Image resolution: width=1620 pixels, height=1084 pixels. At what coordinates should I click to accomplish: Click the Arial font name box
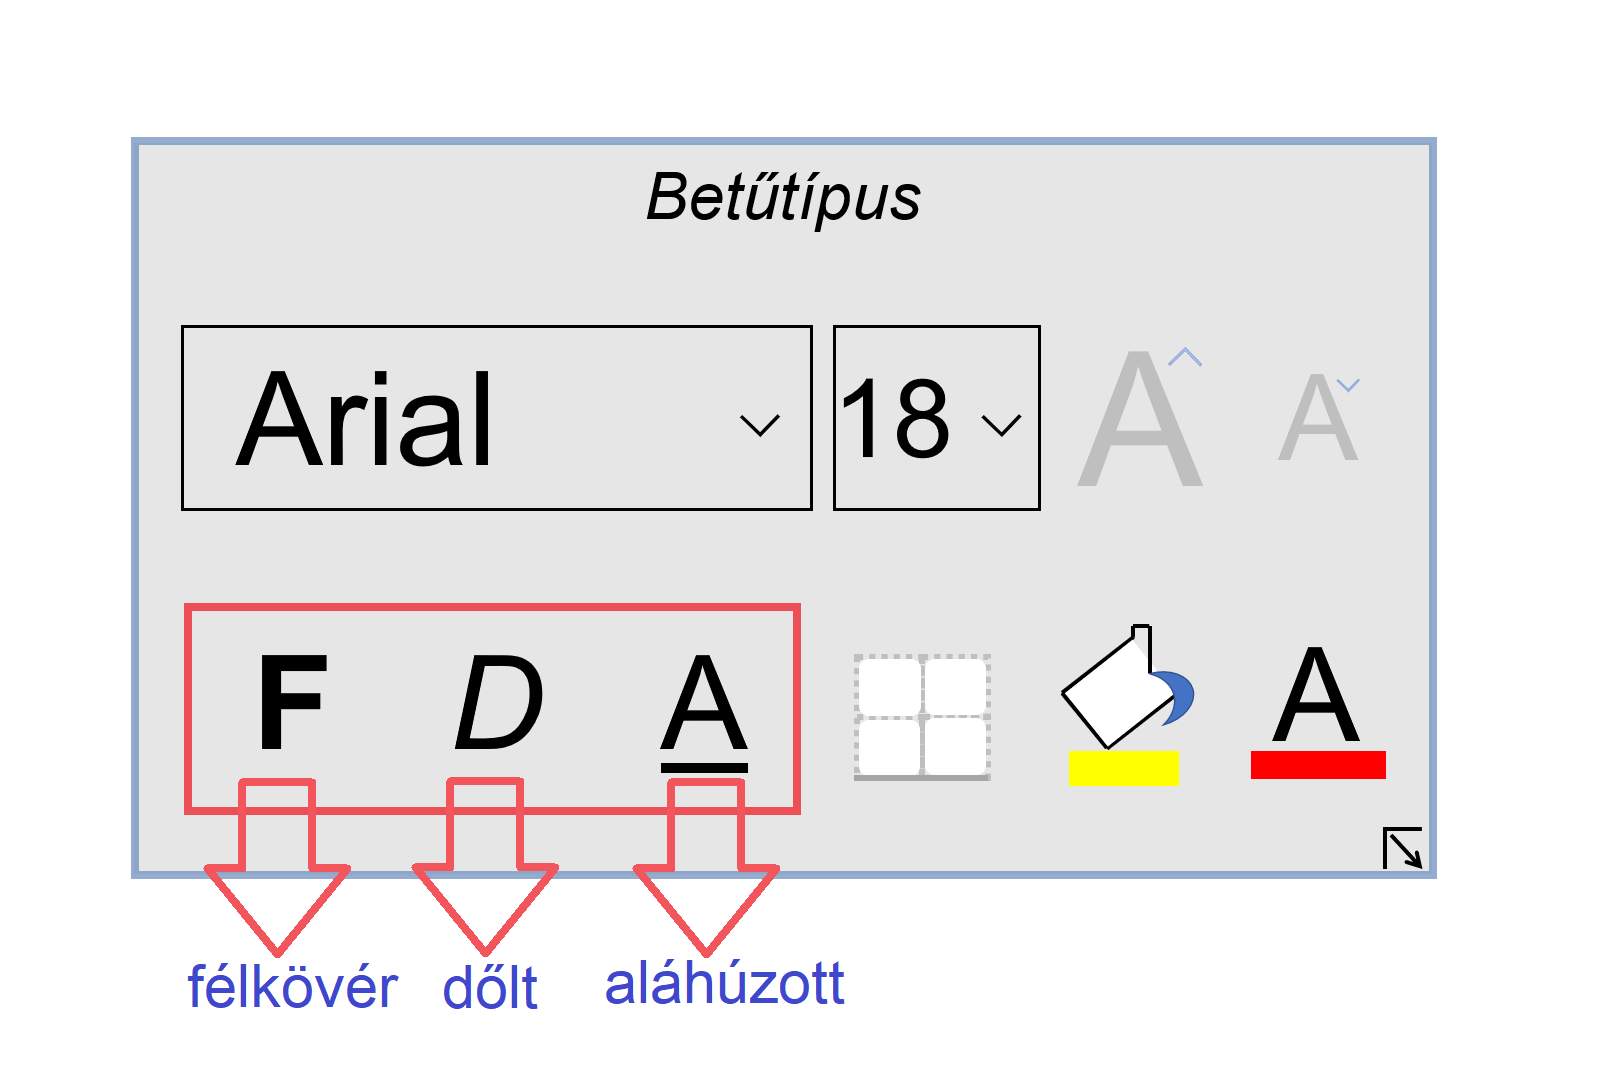pos(497,418)
